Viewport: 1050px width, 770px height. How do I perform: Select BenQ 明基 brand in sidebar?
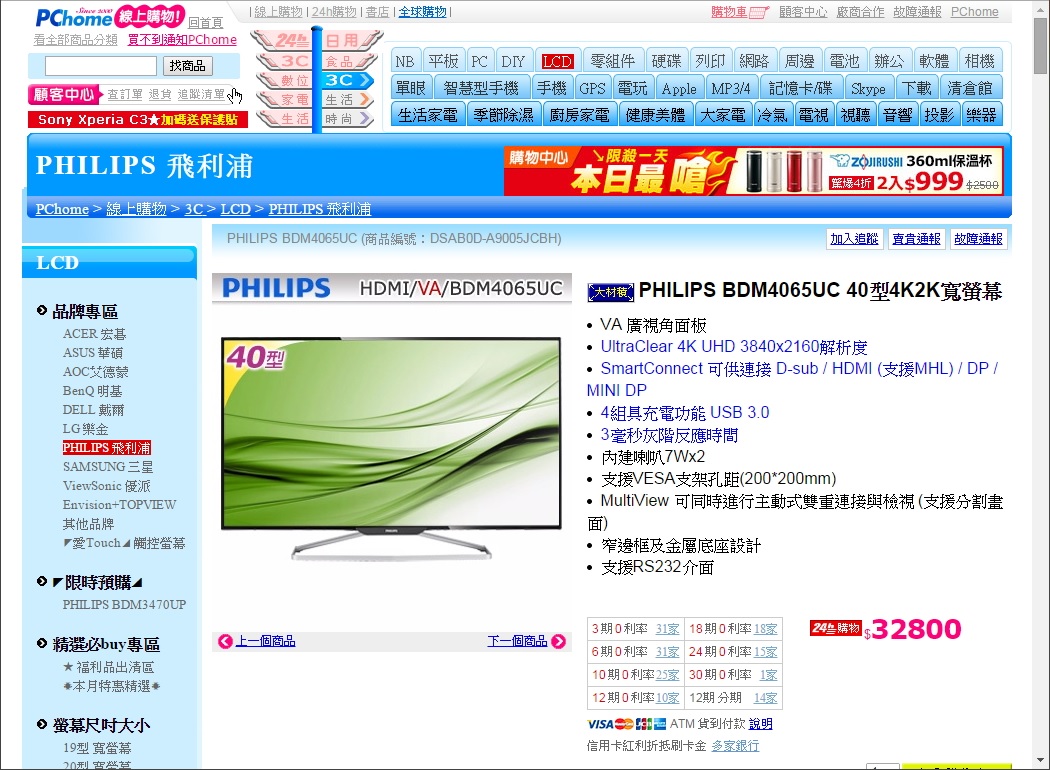(92, 390)
